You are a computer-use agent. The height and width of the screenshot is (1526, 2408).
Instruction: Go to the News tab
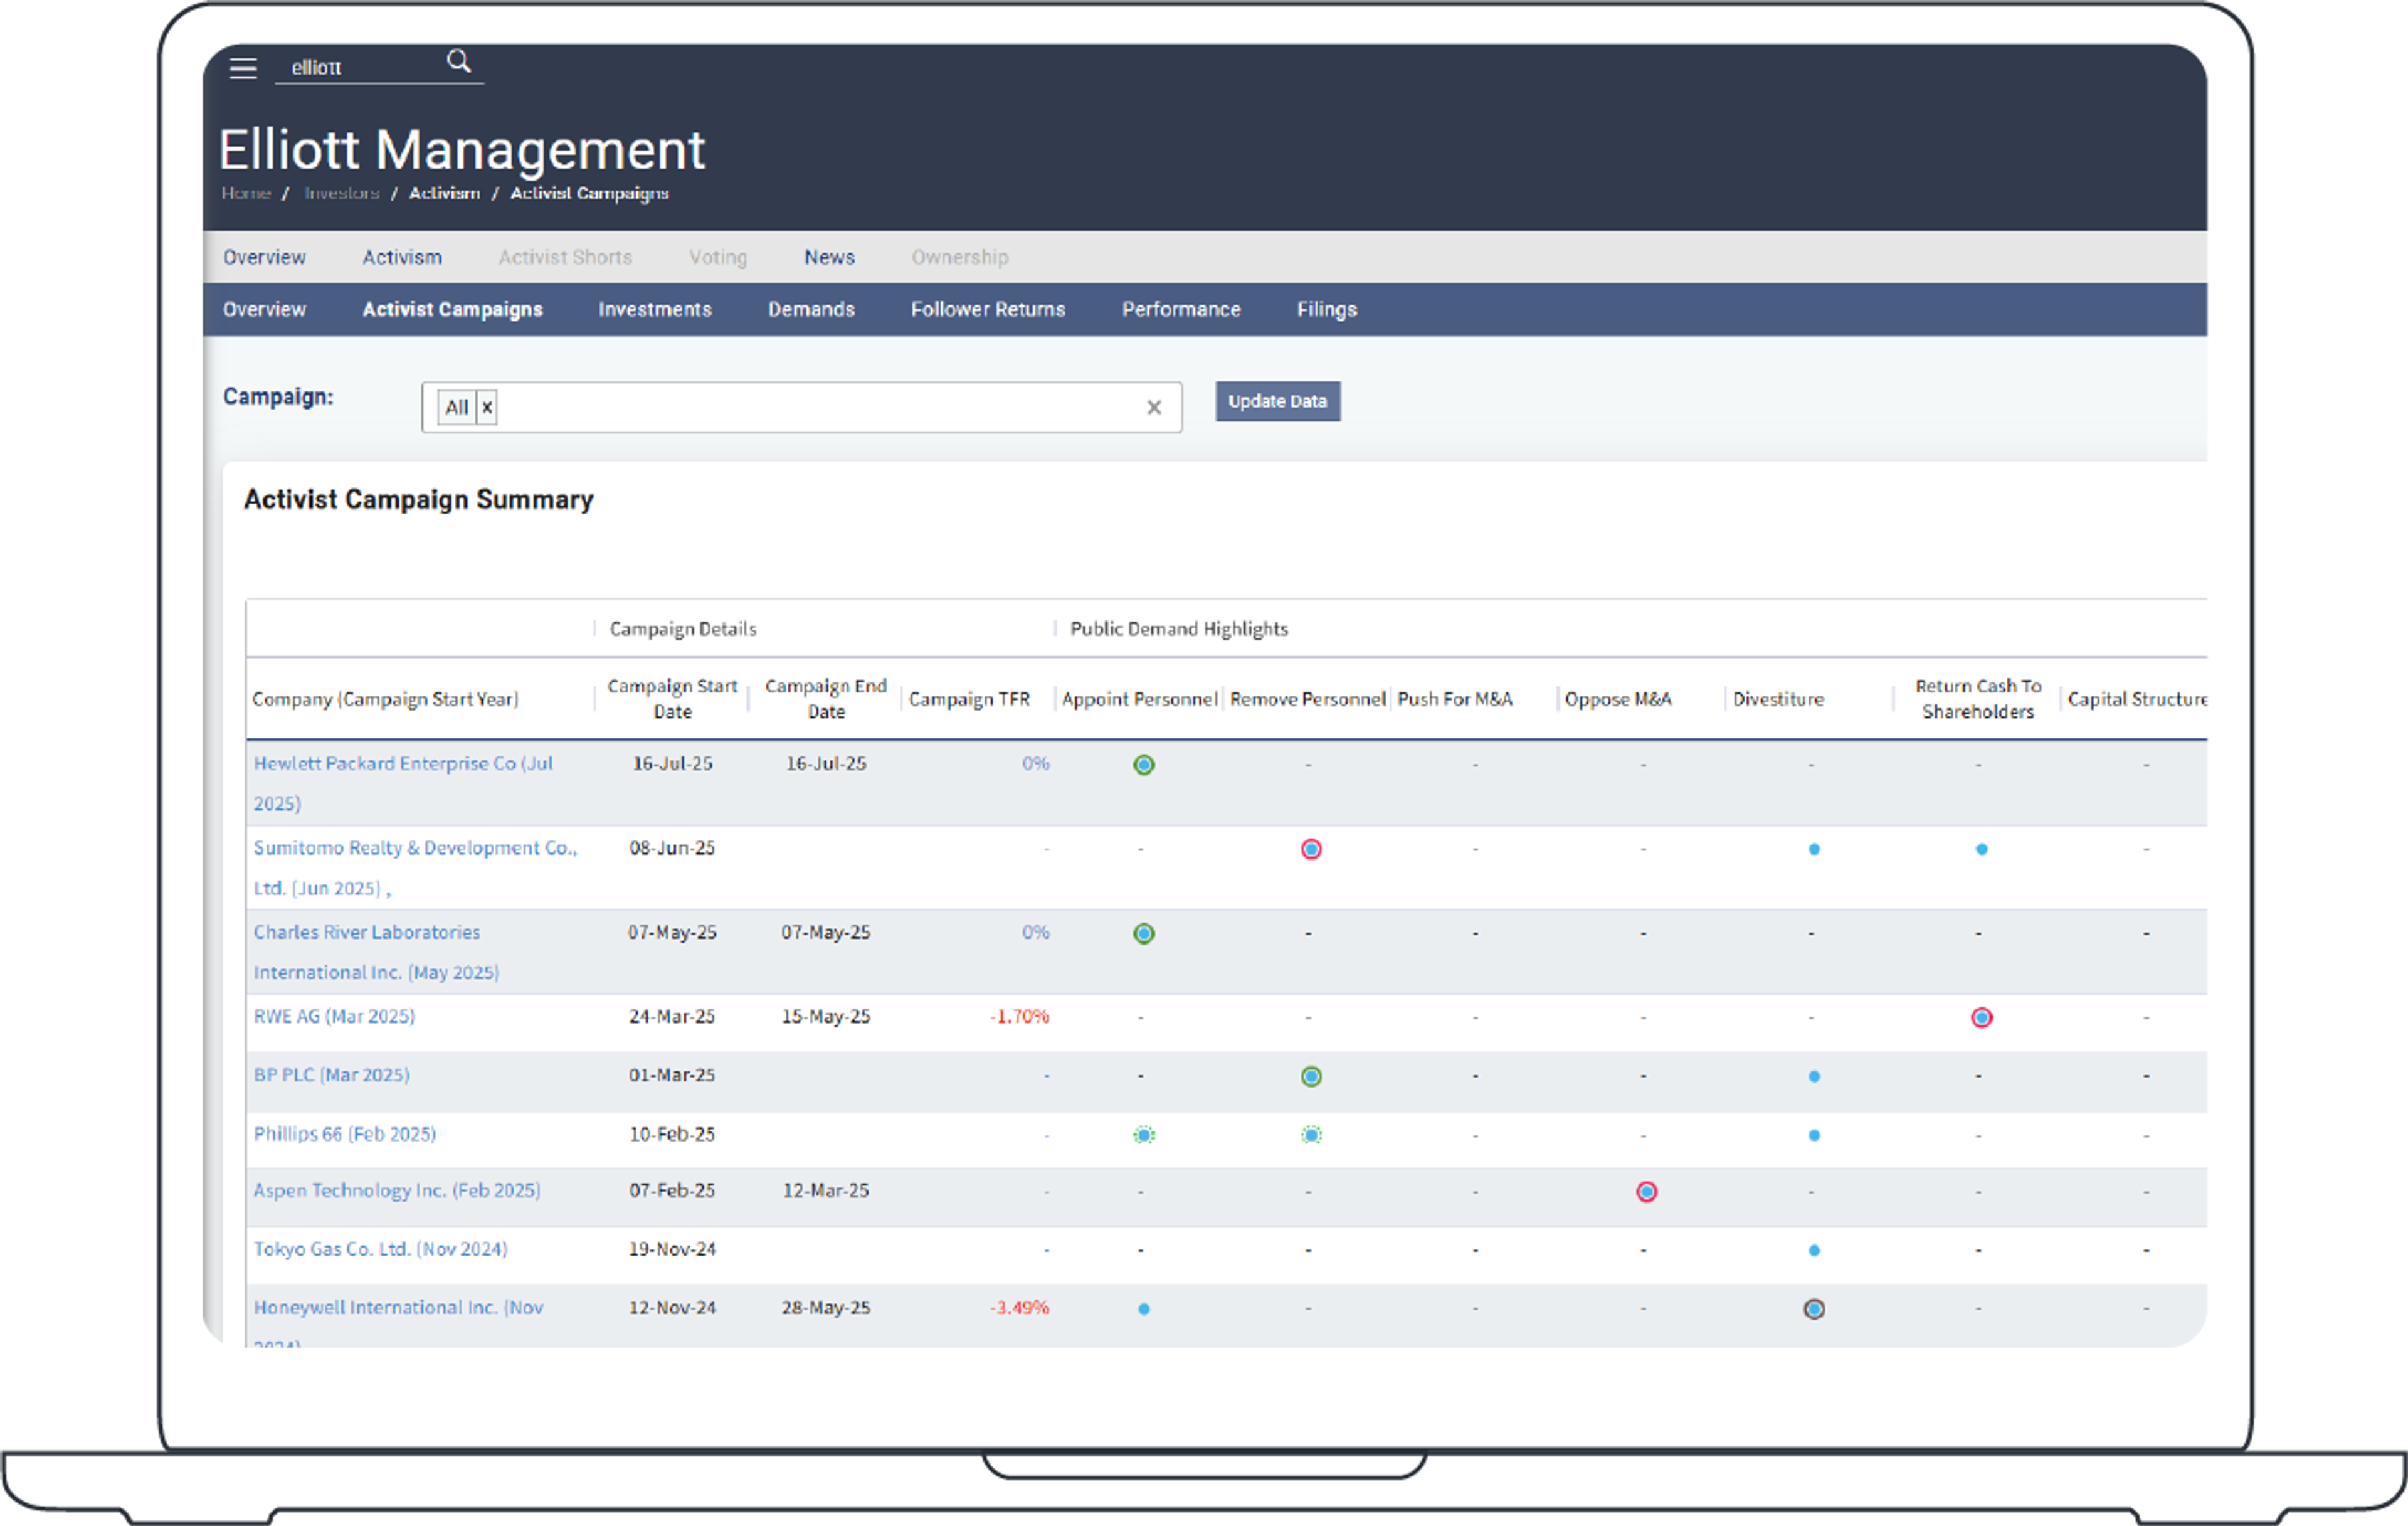click(x=828, y=257)
